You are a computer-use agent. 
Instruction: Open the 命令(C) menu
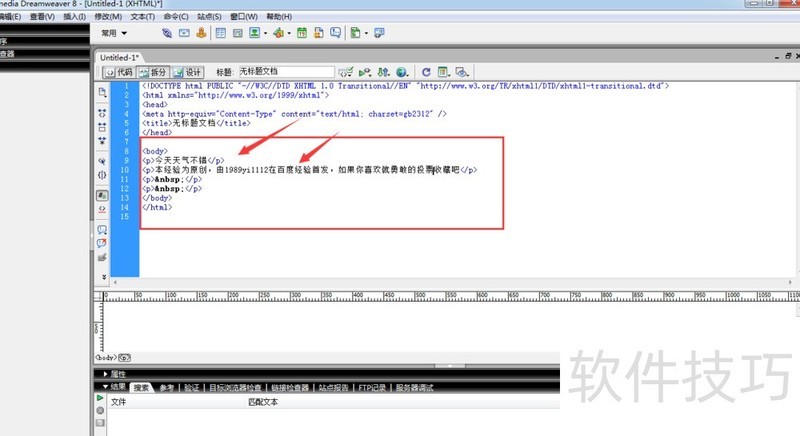176,17
